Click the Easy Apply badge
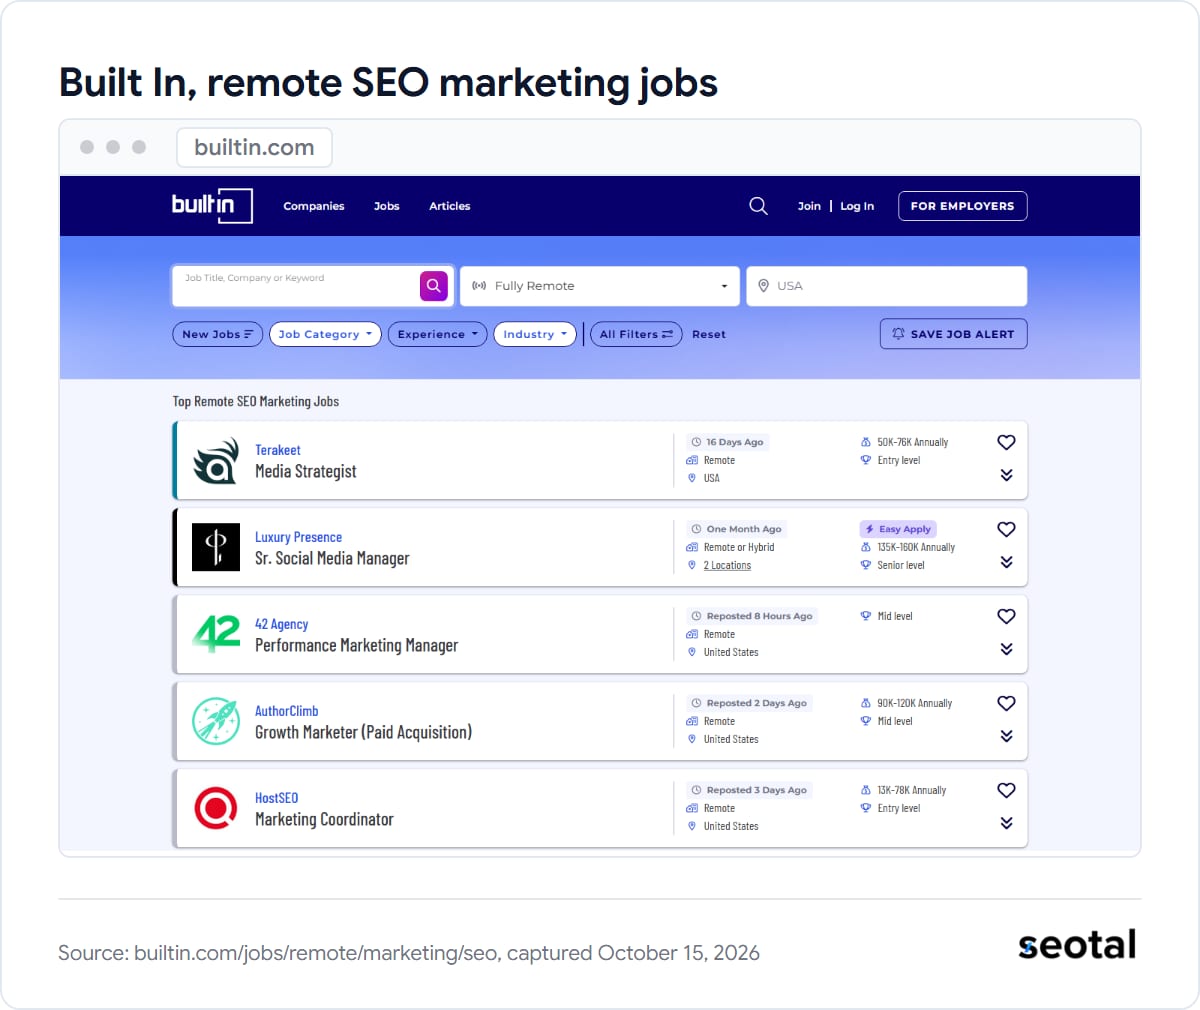 coord(898,529)
